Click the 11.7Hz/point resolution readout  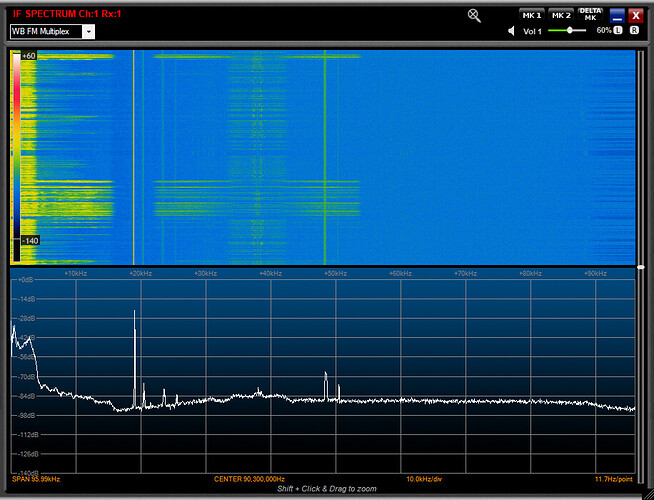coord(614,479)
